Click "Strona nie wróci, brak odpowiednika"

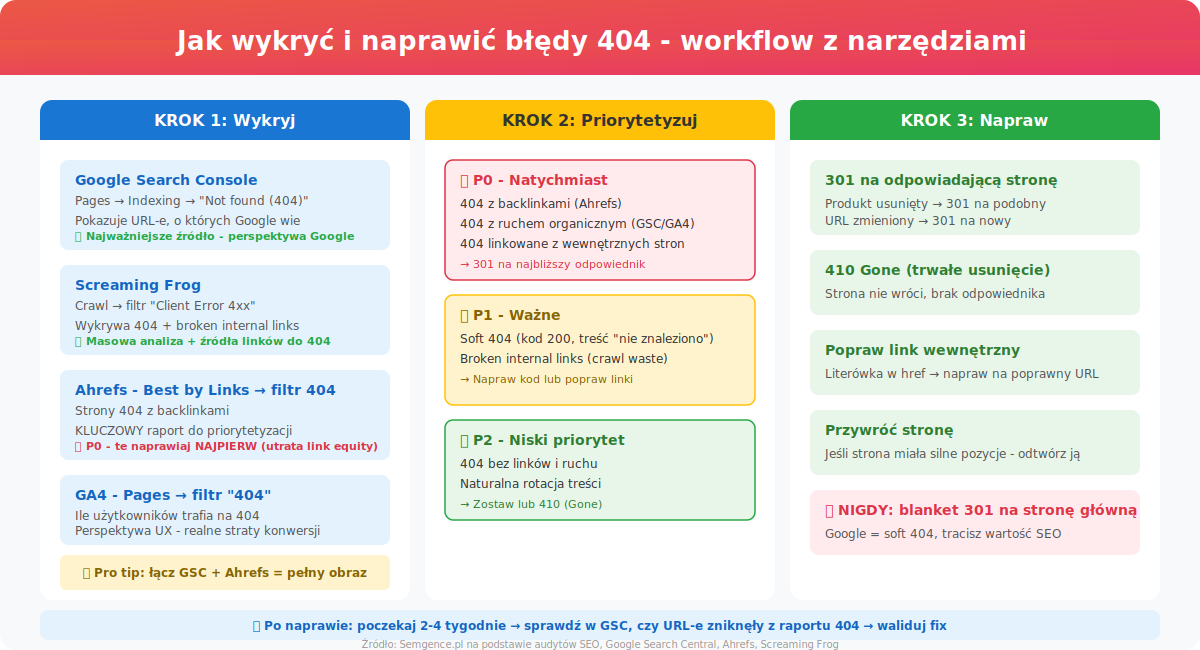(935, 294)
